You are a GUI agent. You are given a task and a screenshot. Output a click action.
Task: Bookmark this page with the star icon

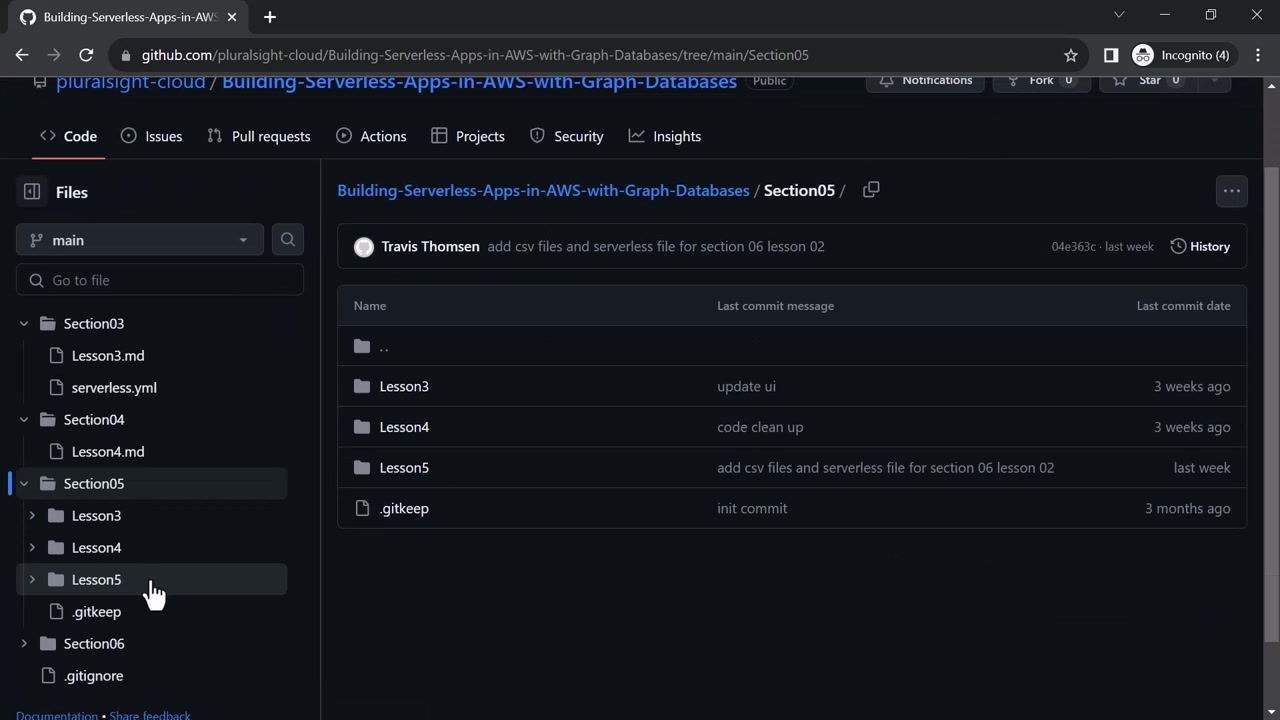pyautogui.click(x=1071, y=55)
